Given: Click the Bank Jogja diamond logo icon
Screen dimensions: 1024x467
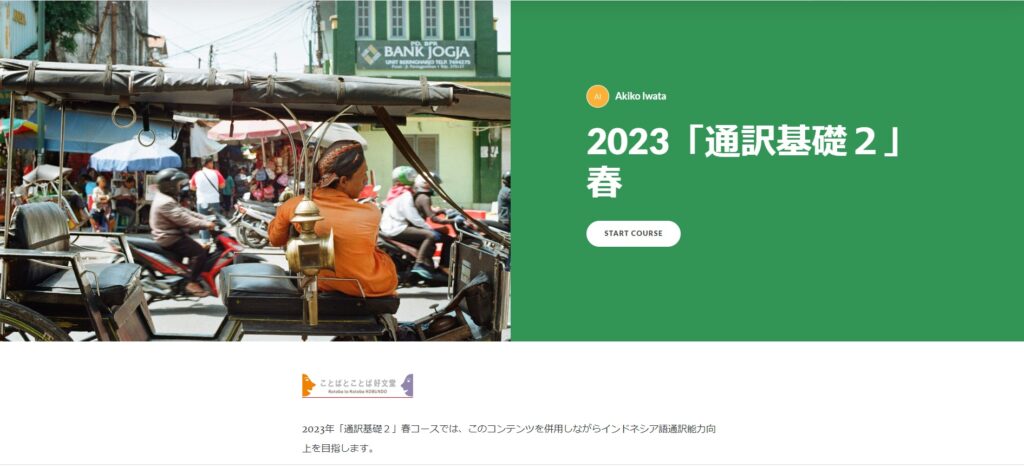Looking at the screenshot, I should point(371,54).
